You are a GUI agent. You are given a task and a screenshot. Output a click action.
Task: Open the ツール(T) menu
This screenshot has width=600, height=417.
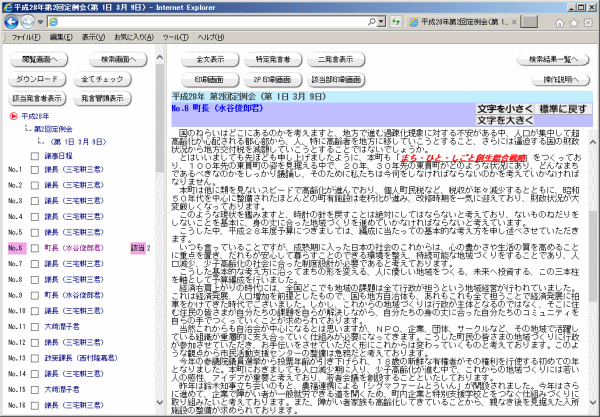175,37
